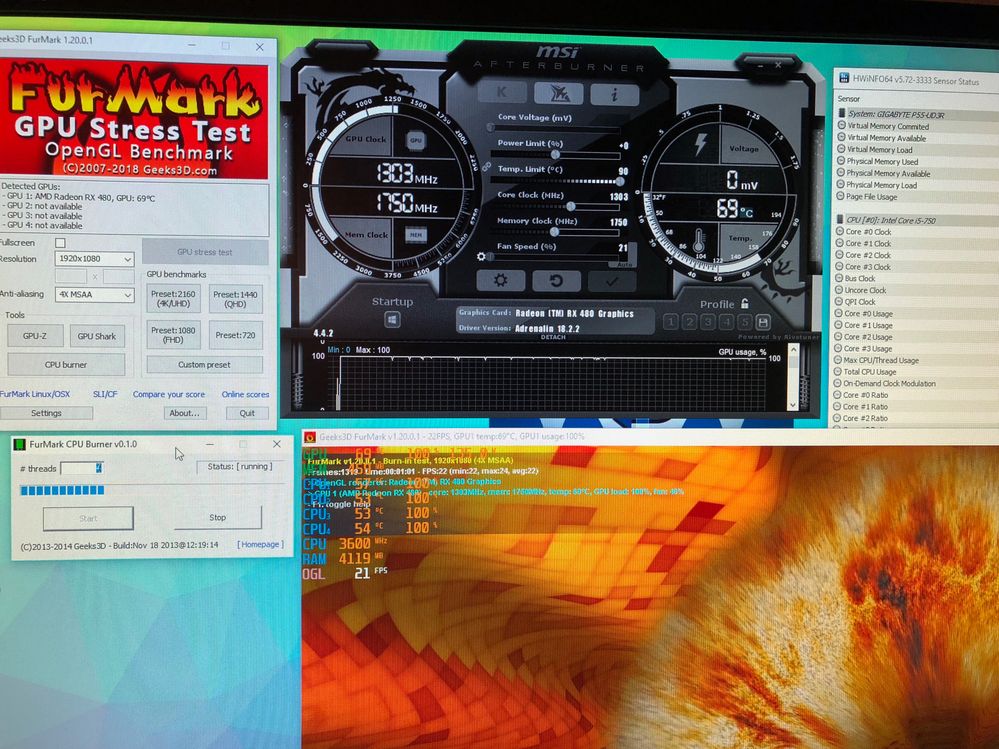Image resolution: width=999 pixels, height=749 pixels.
Task: Click the # threads input field in CPU Burner
Action: [x=82, y=468]
